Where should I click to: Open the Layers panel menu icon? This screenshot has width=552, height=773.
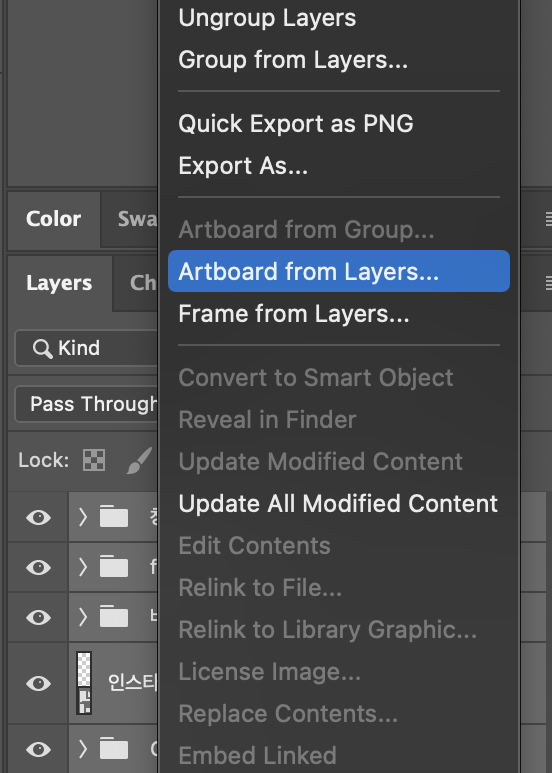tap(548, 283)
